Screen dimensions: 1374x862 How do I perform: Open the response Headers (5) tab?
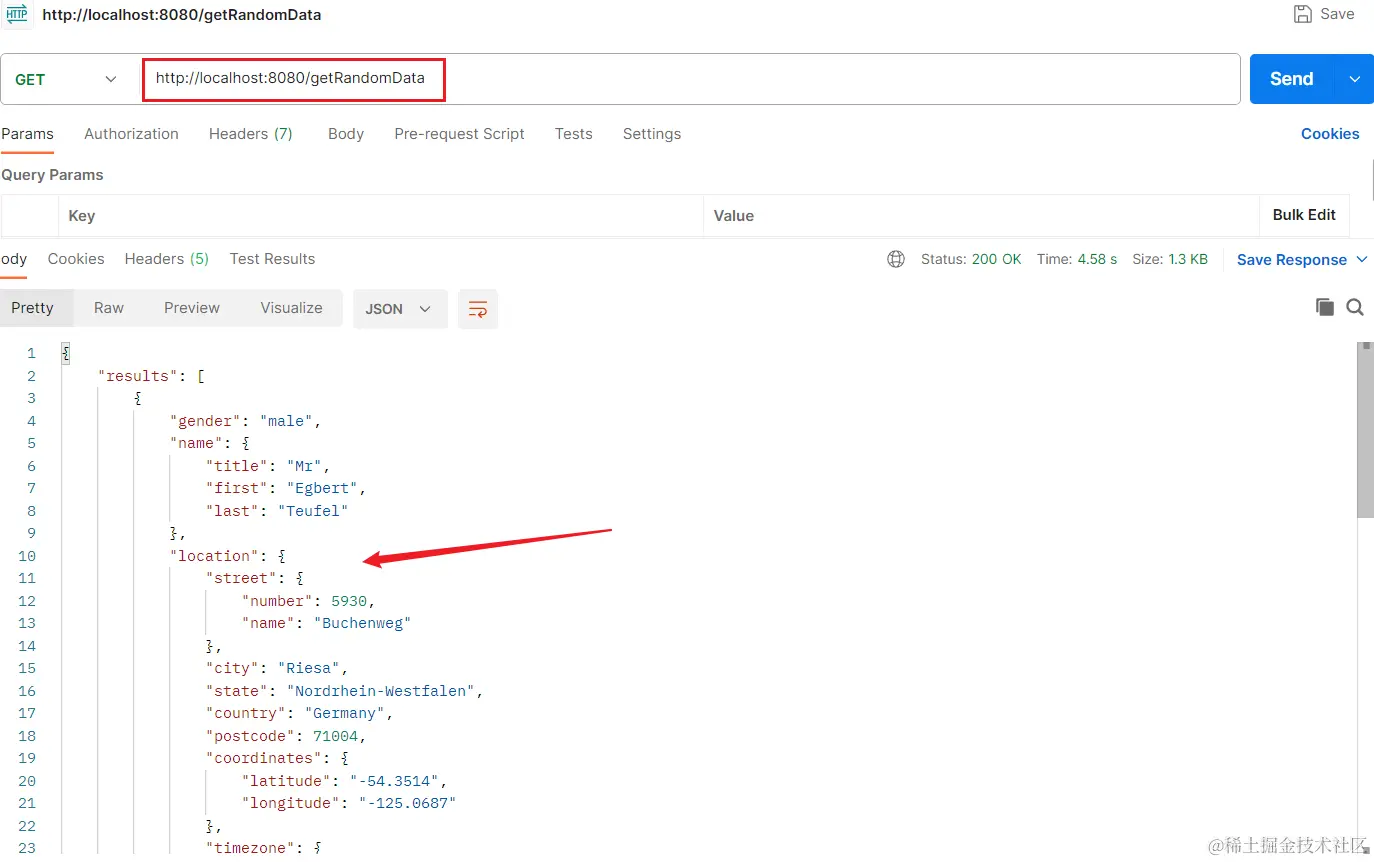click(167, 259)
